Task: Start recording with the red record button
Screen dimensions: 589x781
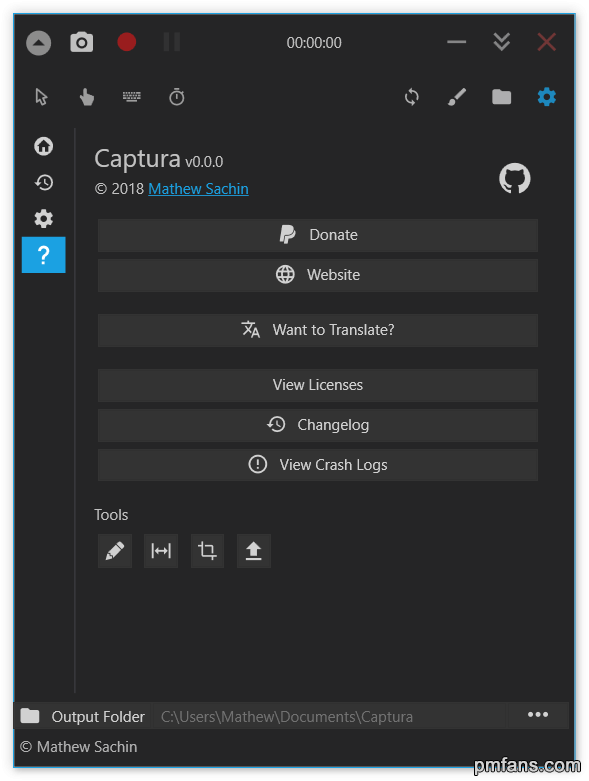Action: pos(126,42)
